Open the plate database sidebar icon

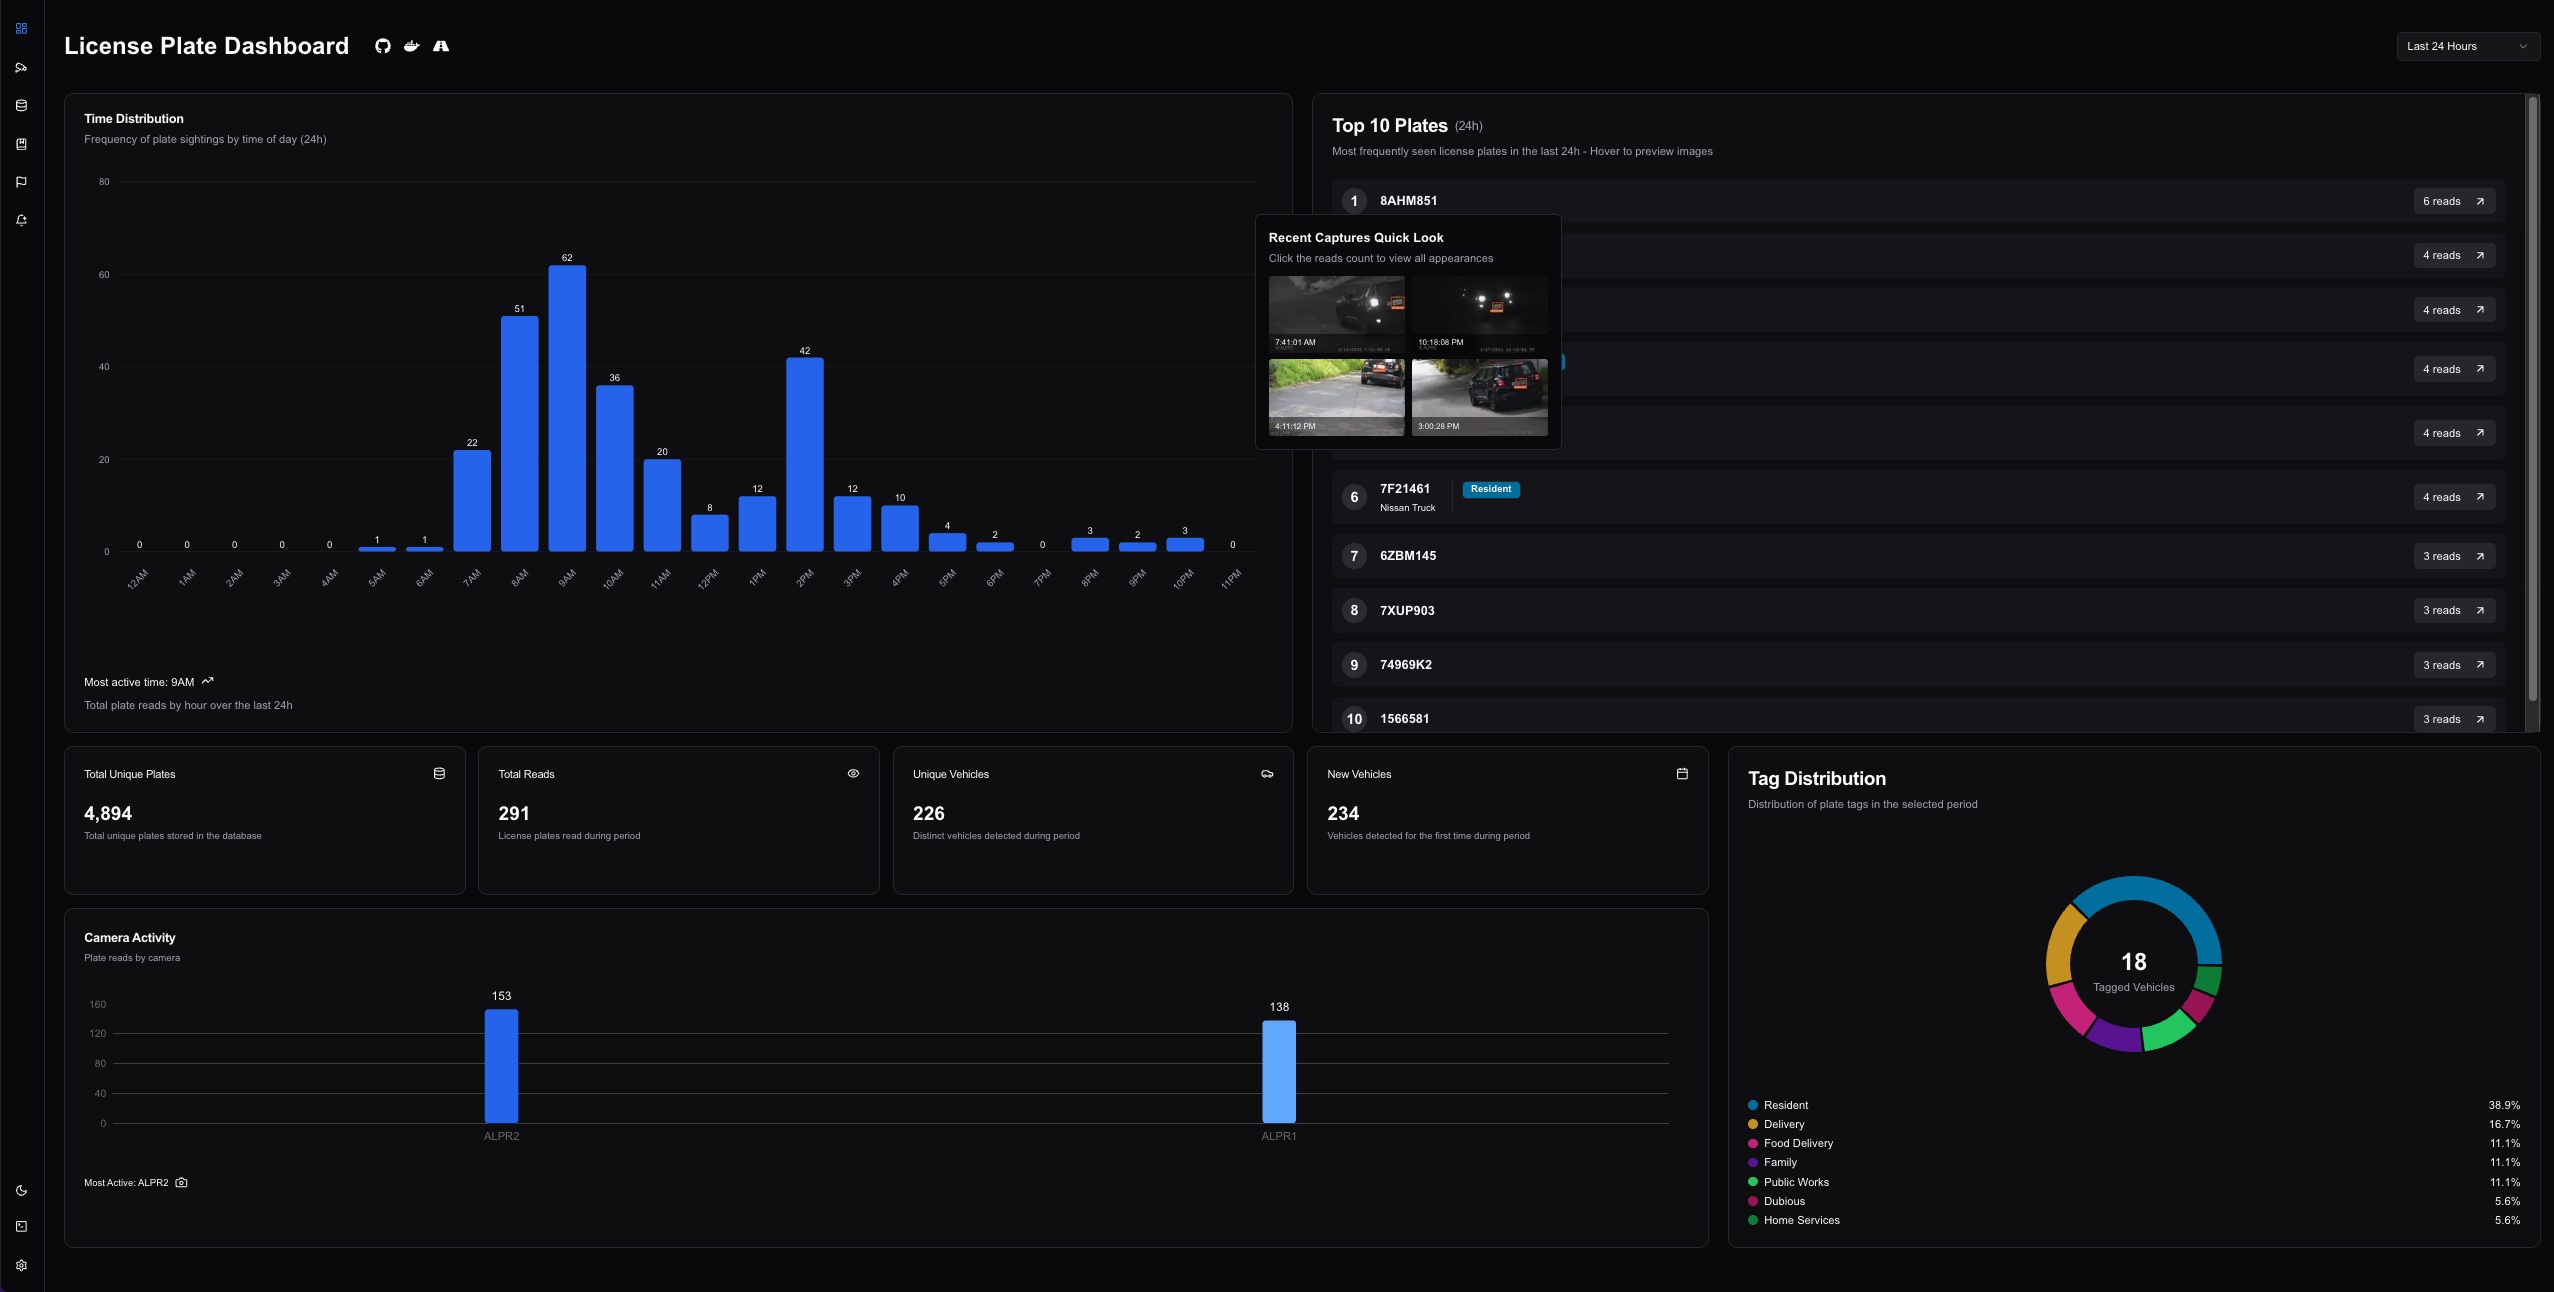point(21,105)
